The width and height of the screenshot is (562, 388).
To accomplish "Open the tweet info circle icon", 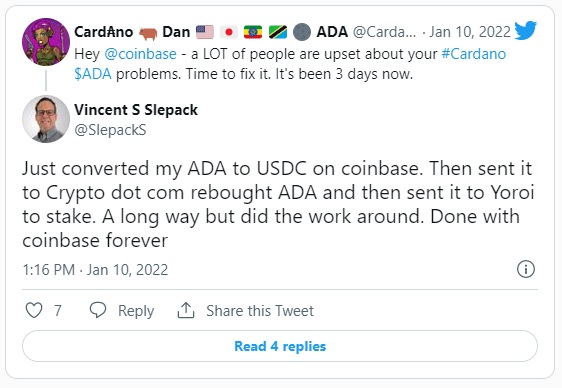I will point(526,269).
